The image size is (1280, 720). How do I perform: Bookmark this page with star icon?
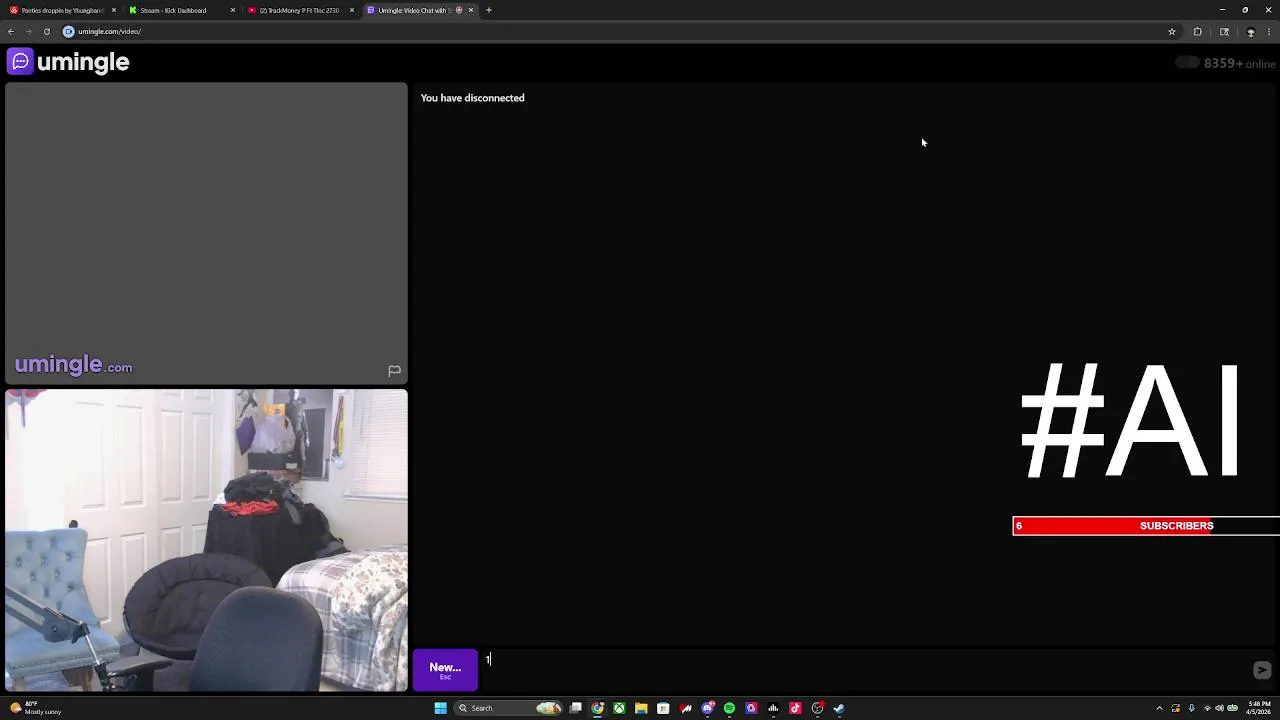[x=1172, y=31]
